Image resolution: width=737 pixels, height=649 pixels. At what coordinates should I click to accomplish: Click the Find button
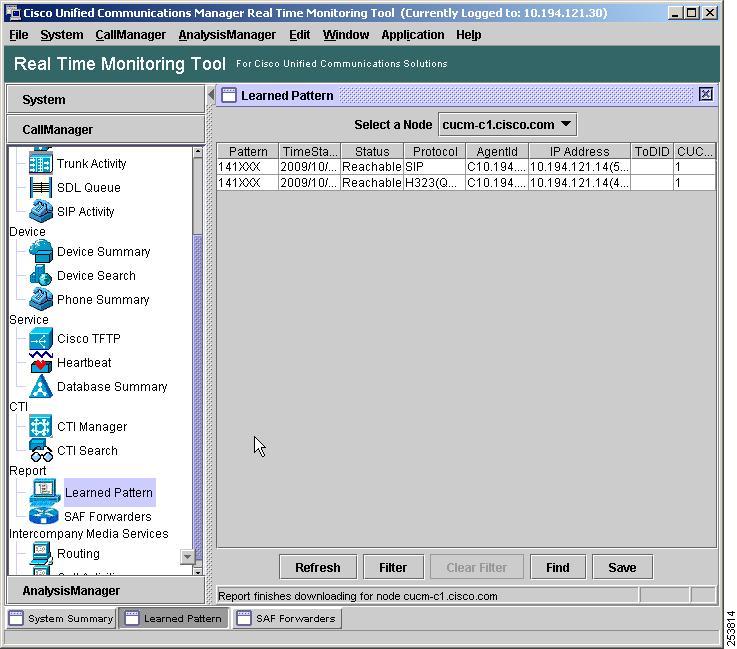click(557, 567)
